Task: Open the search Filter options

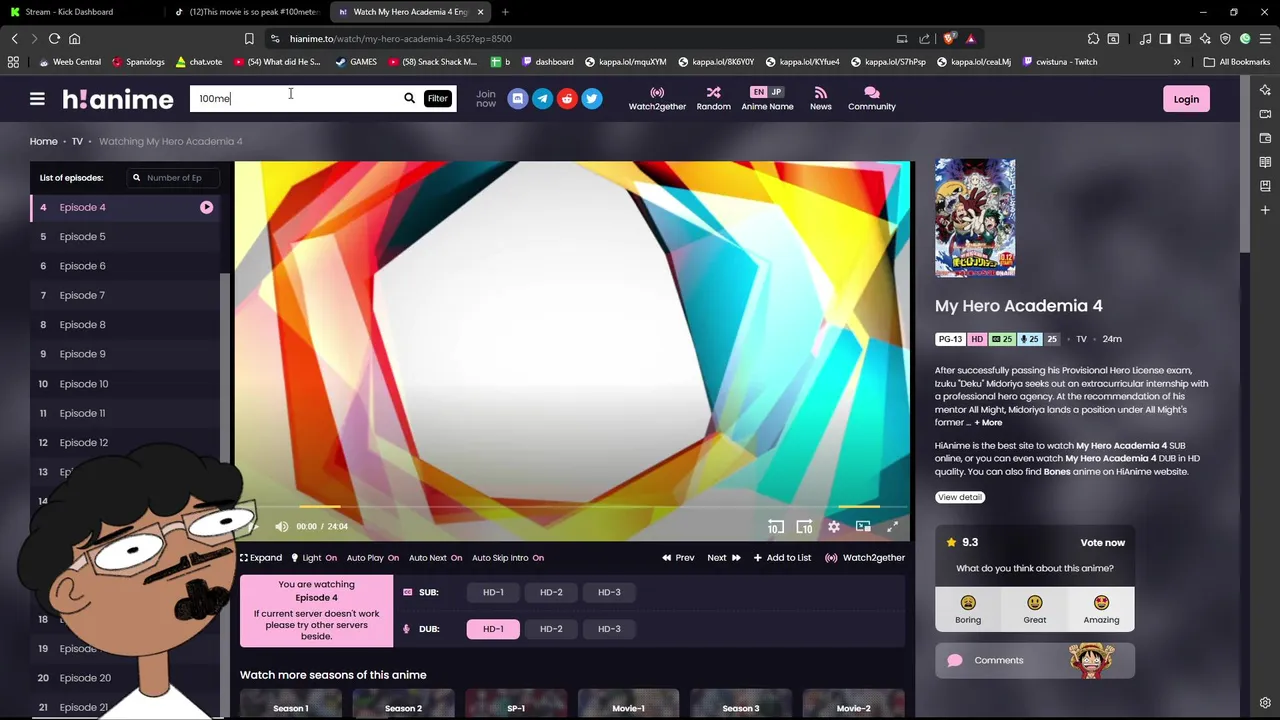Action: (437, 98)
